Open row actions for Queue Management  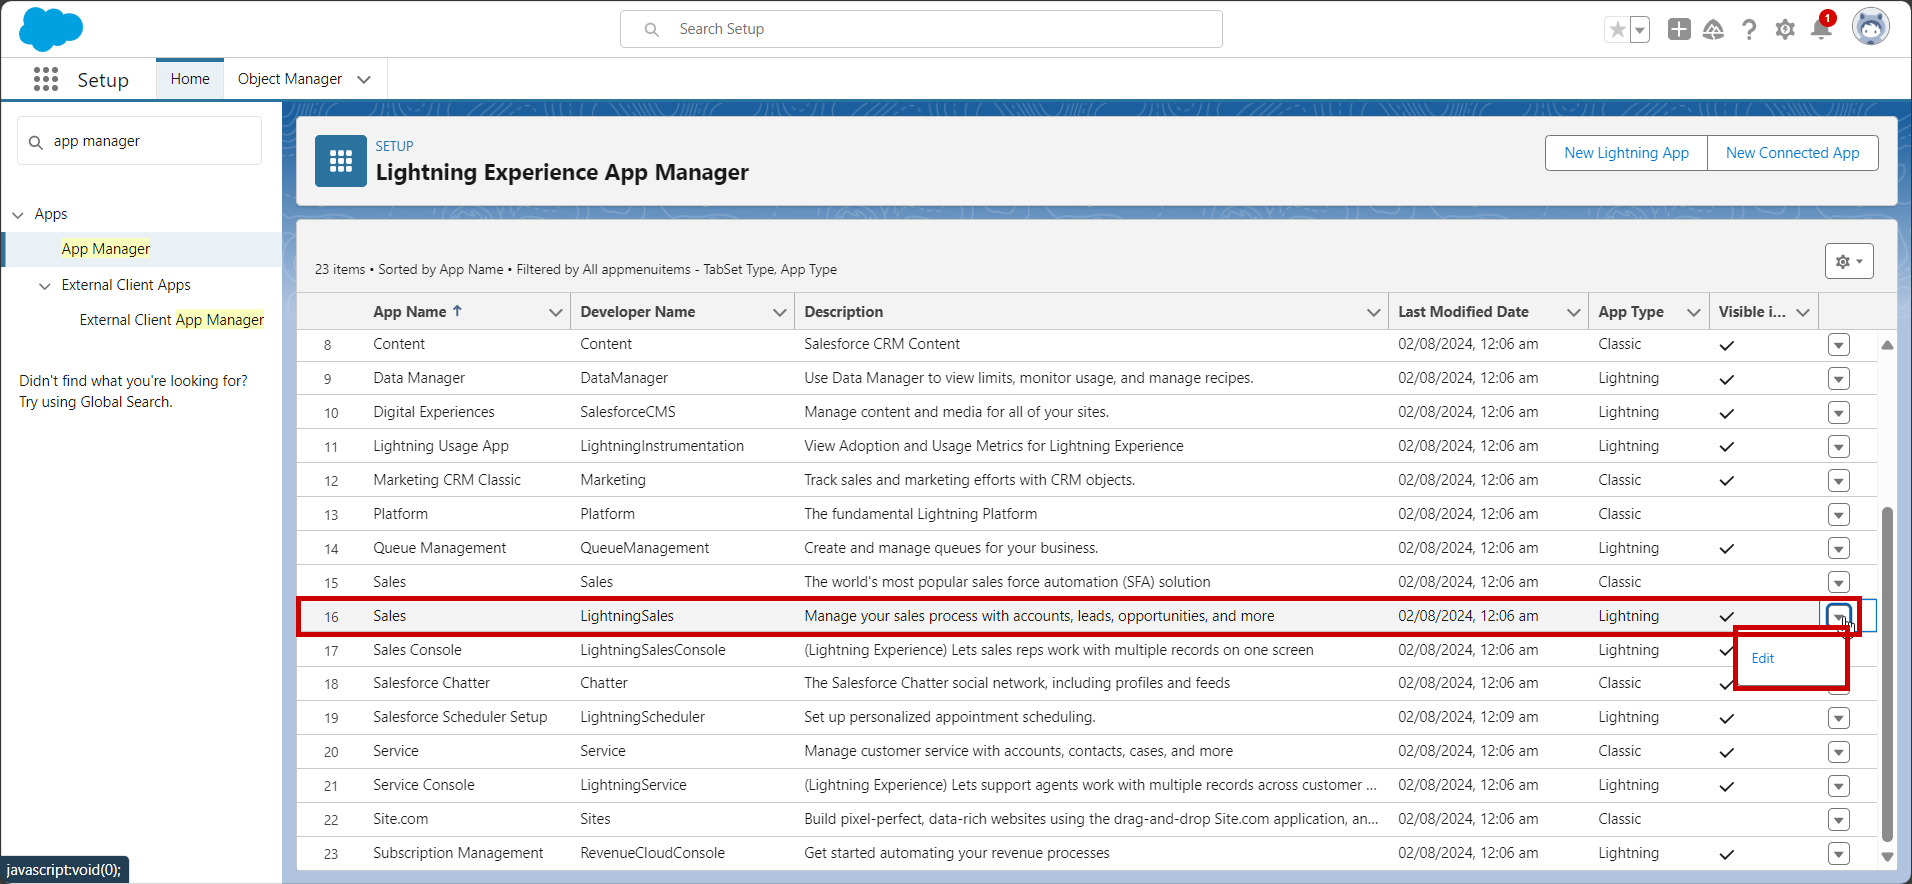pos(1838,549)
